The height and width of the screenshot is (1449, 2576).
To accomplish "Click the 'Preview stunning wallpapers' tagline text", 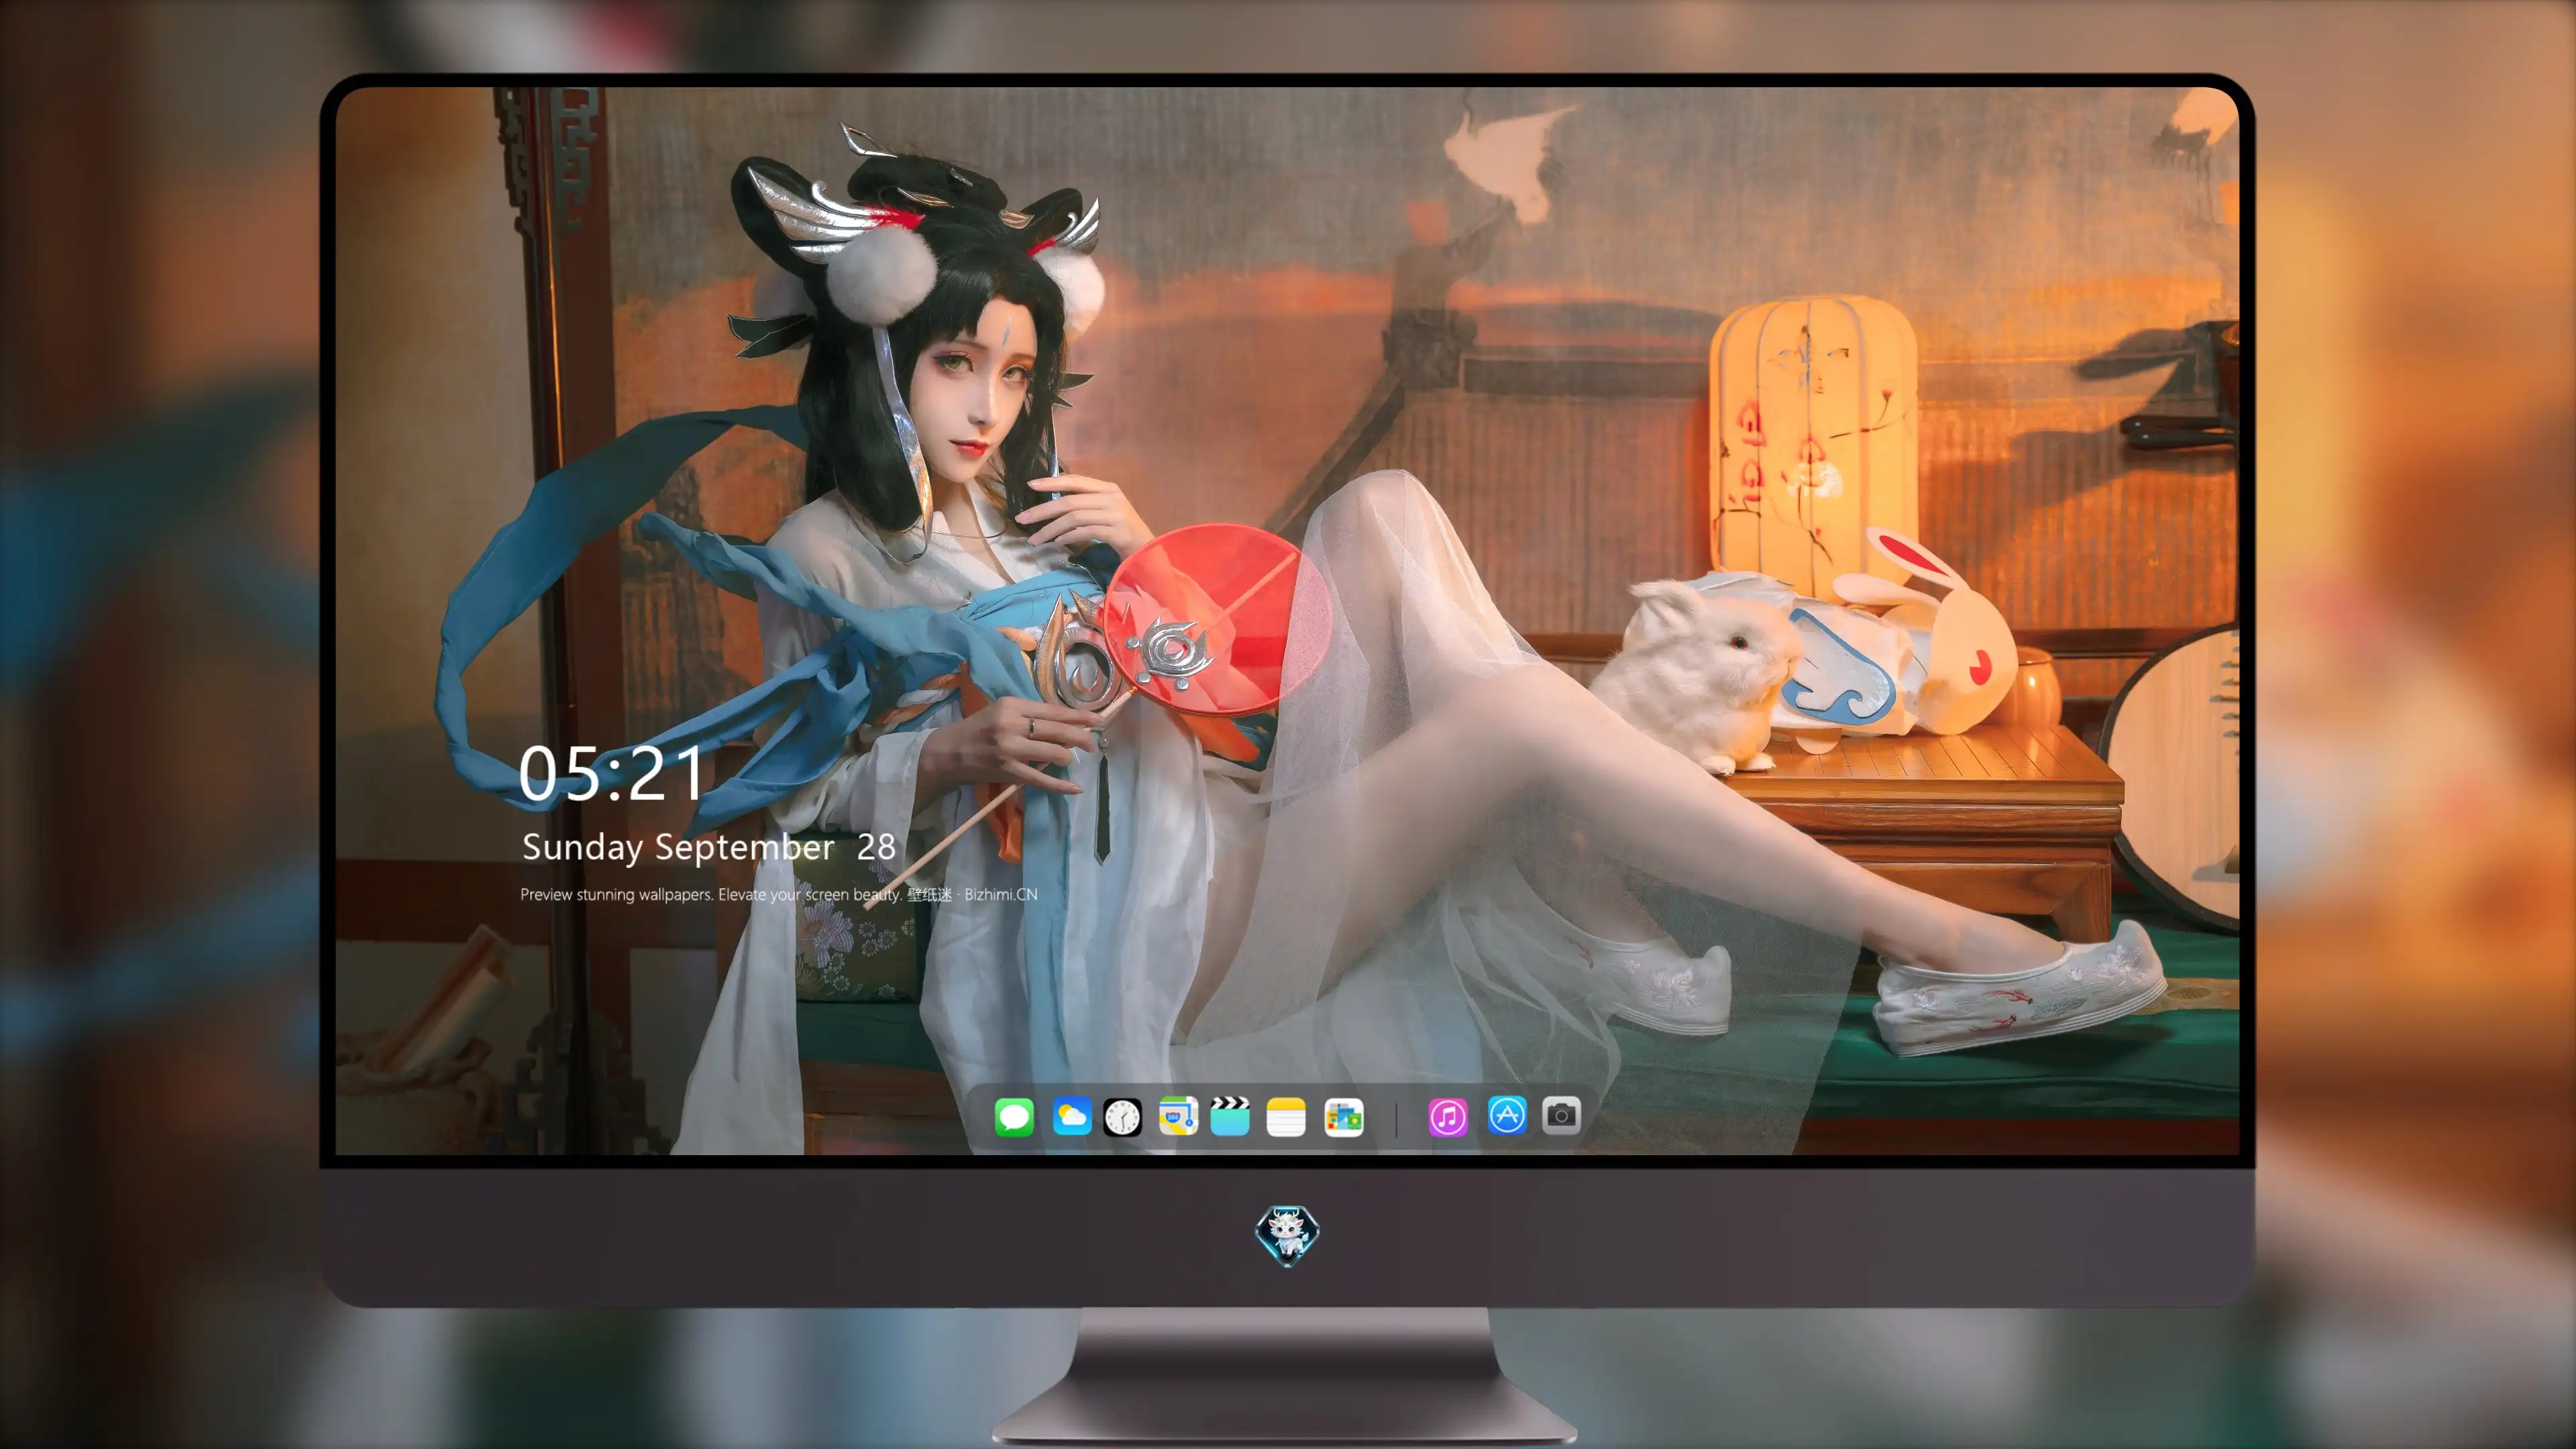I will tap(778, 894).
